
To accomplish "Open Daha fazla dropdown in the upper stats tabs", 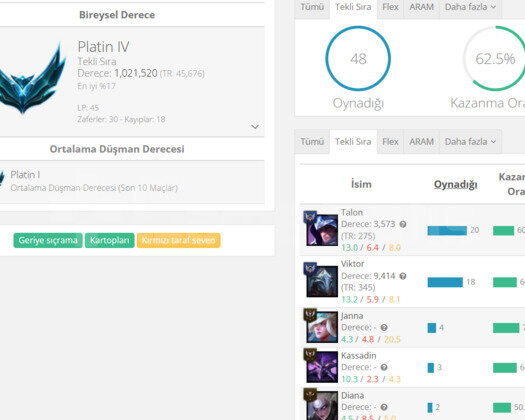I will click(x=470, y=7).
